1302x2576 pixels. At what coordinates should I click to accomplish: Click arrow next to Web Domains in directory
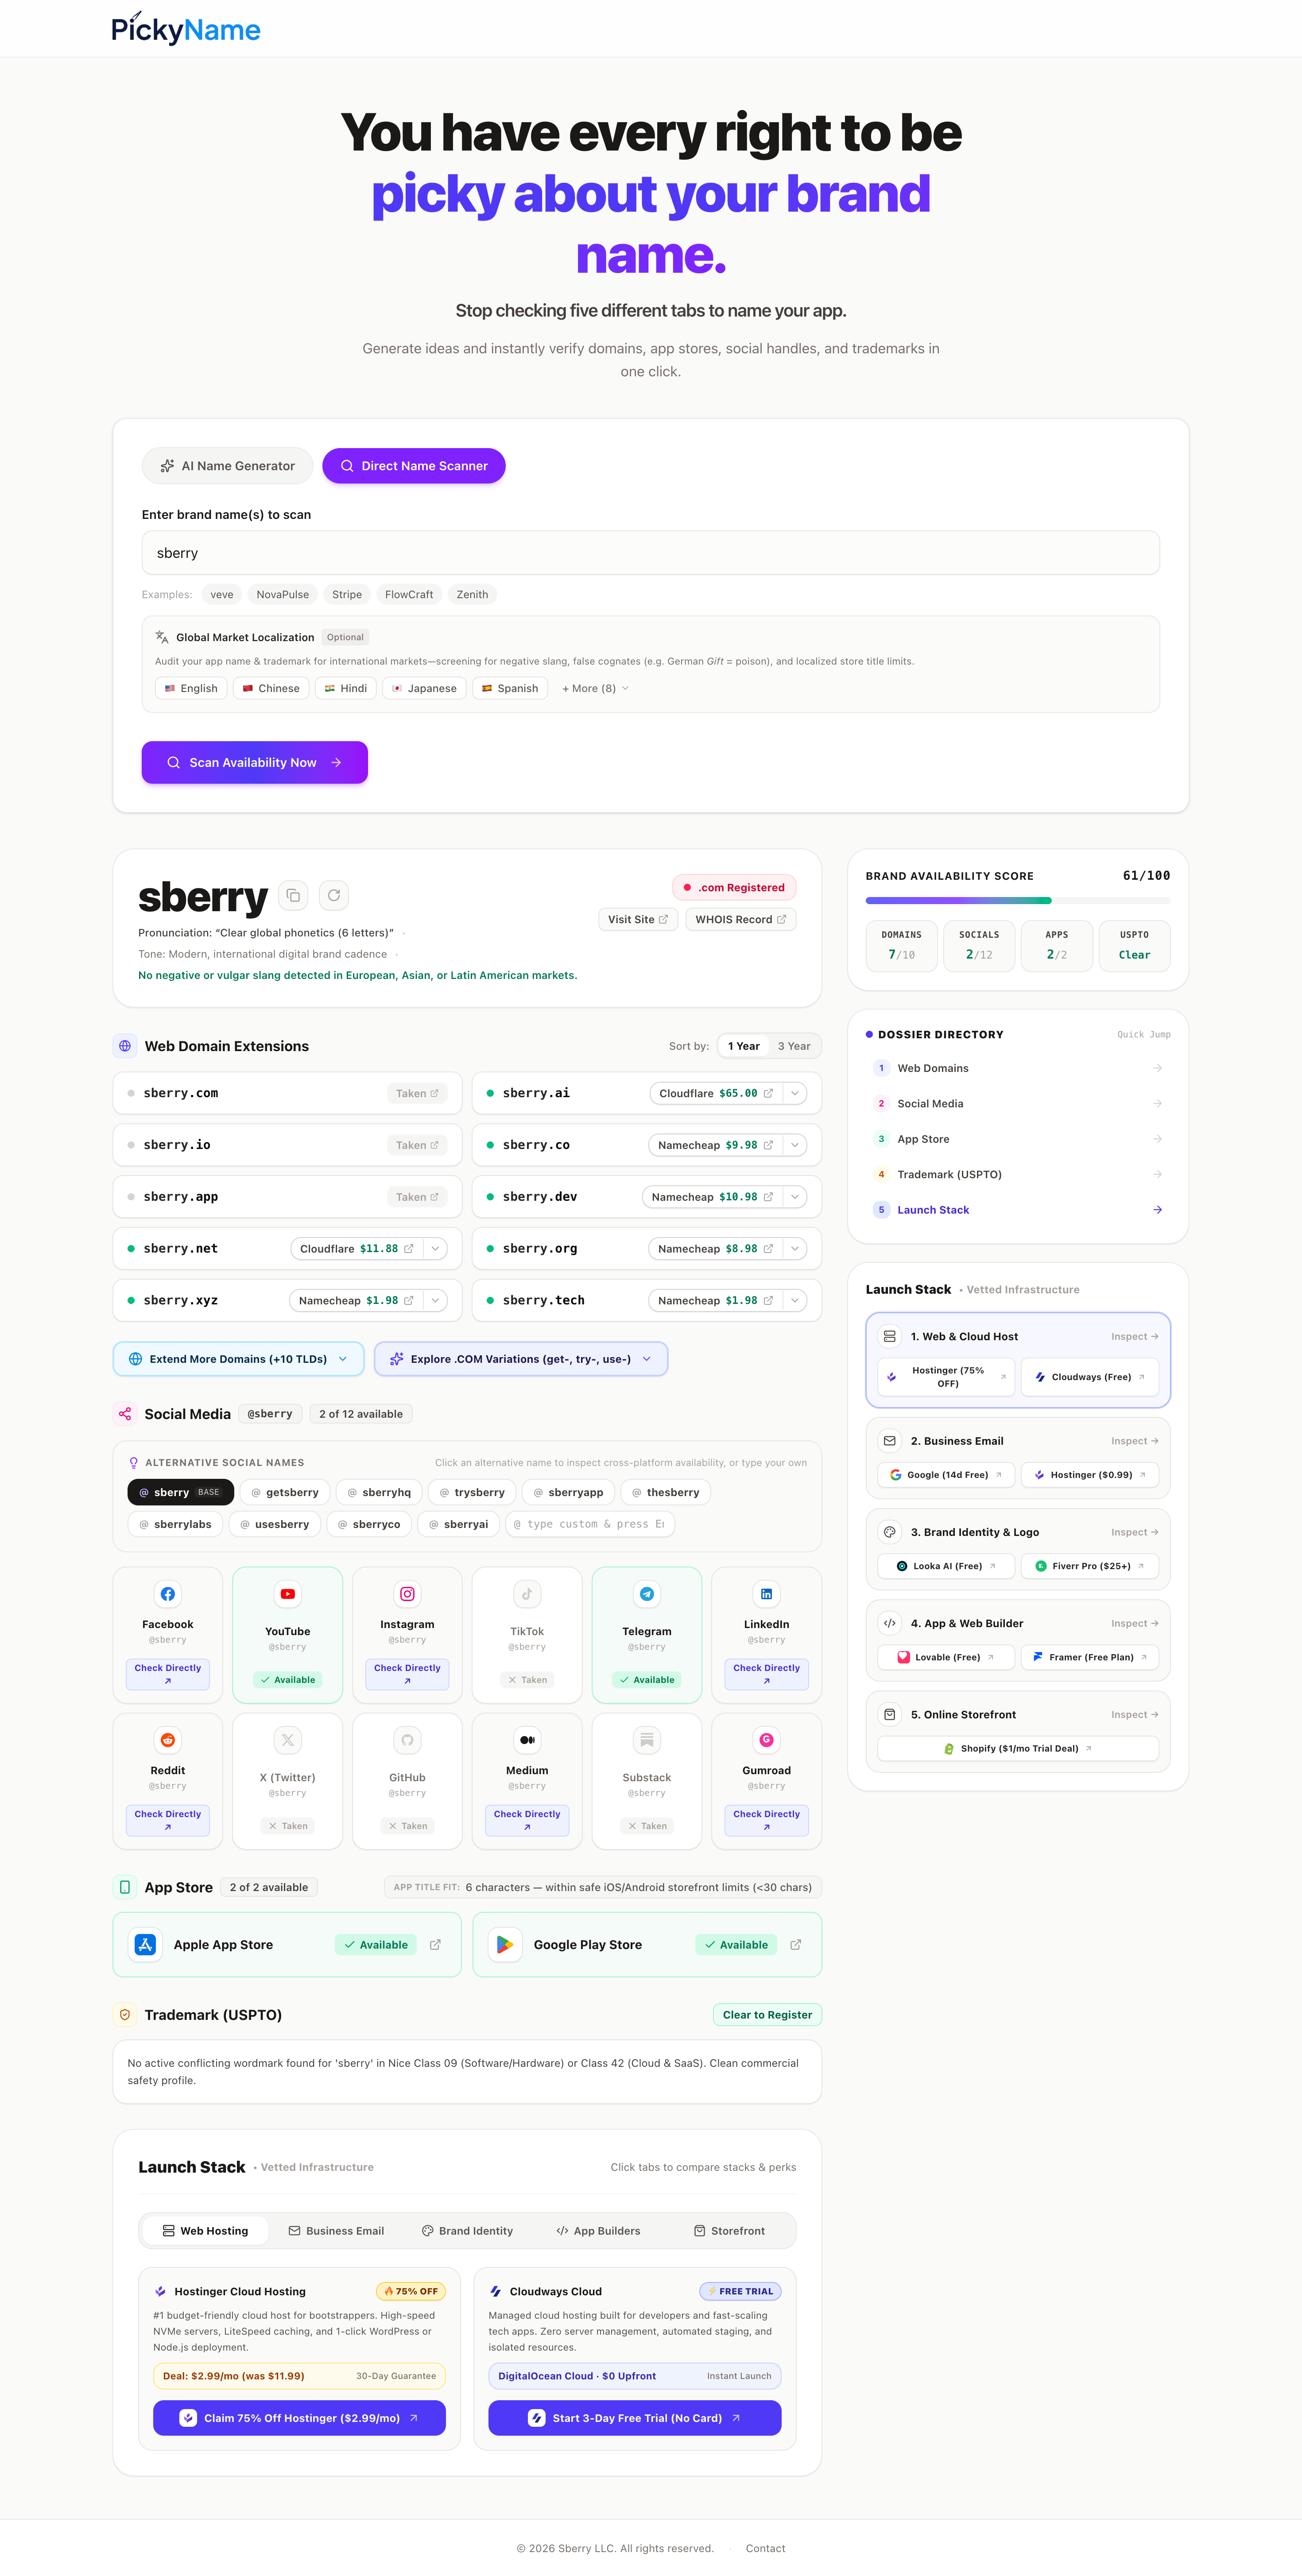pyautogui.click(x=1157, y=1068)
